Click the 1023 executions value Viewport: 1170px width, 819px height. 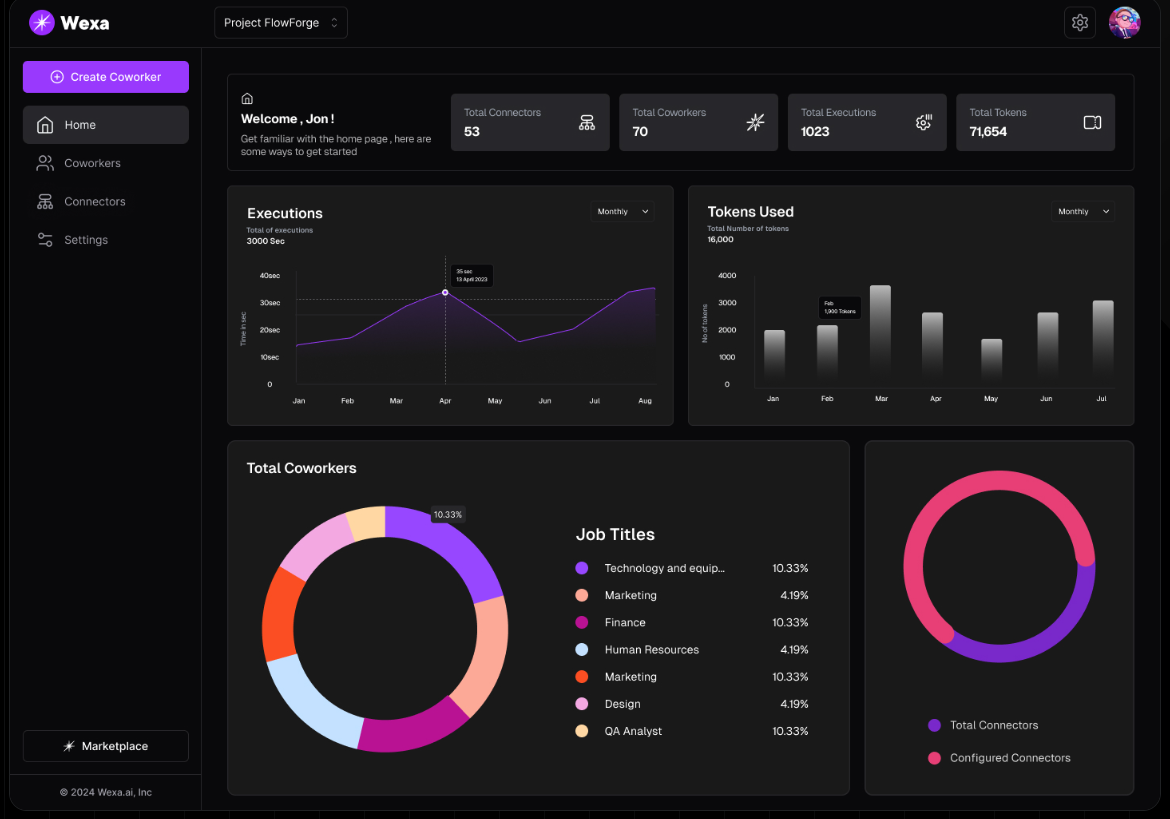(815, 131)
